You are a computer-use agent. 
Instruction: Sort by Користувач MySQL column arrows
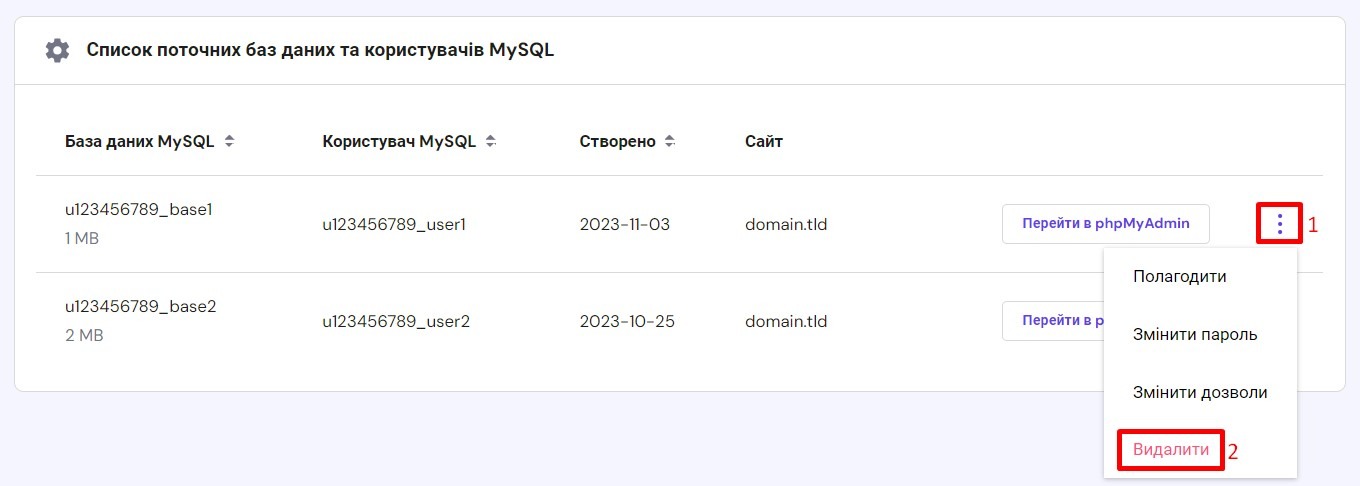pyautogui.click(x=491, y=142)
